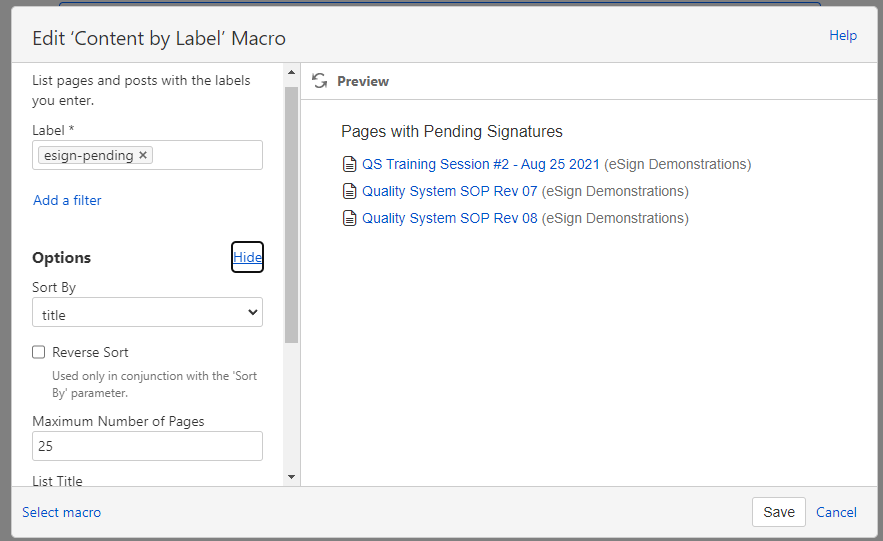The width and height of the screenshot is (883, 541).
Task: Enable the Reverse Sort checkbox
Action: click(39, 352)
